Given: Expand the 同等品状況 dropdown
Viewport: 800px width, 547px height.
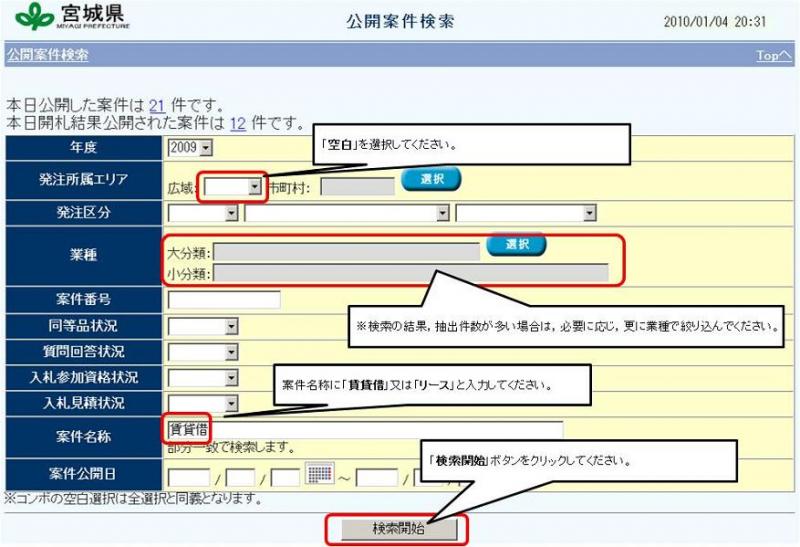Looking at the screenshot, I should 203,327.
